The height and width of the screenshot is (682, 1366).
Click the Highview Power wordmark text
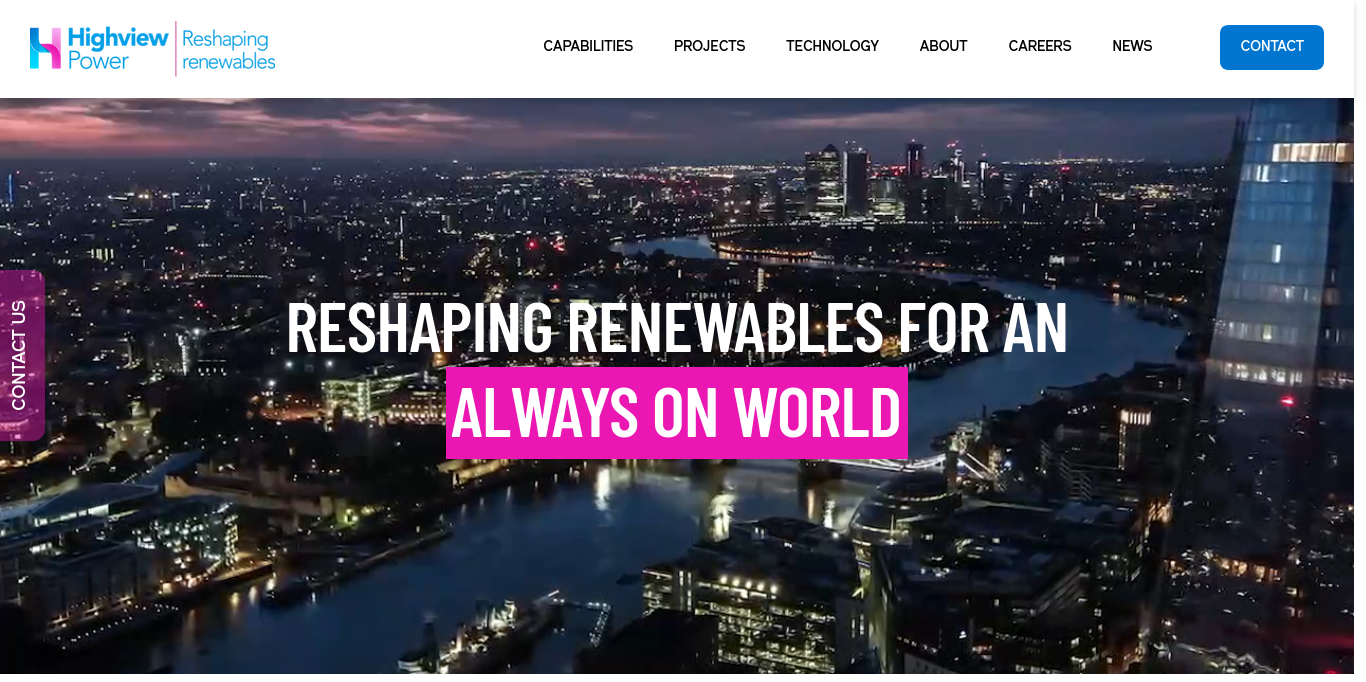118,48
